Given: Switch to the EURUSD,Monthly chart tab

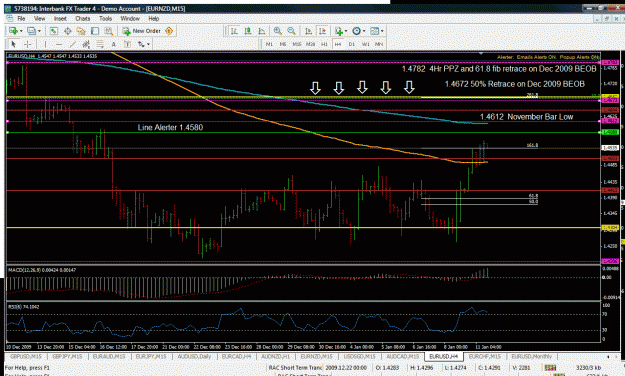Looking at the screenshot, I should pyautogui.click(x=531, y=356).
